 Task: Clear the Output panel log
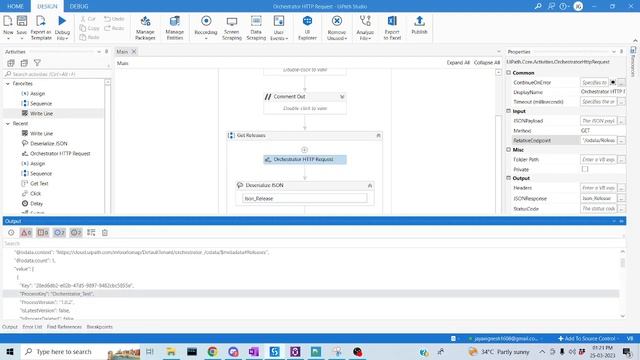tap(105, 233)
